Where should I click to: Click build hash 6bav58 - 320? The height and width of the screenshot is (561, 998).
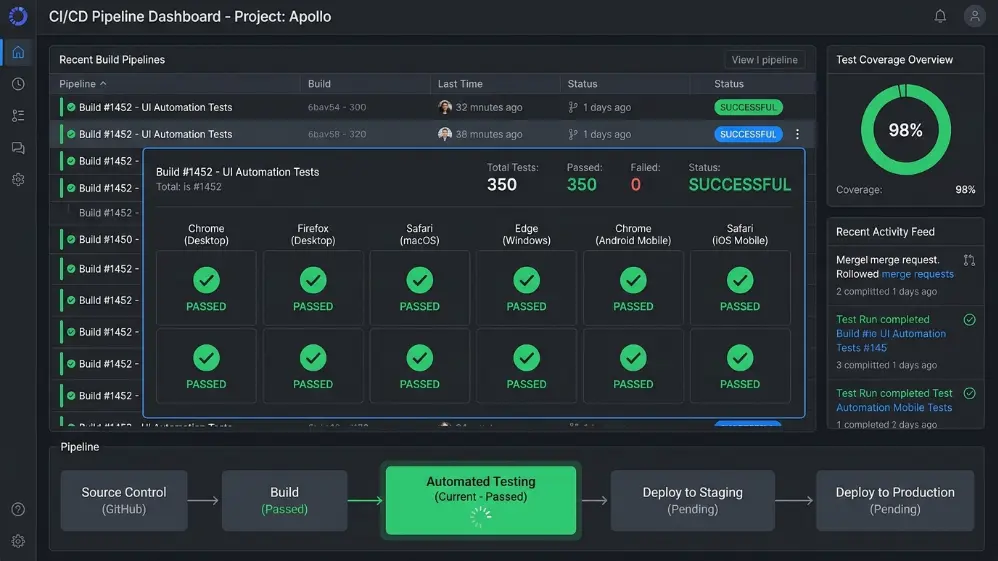pos(337,134)
